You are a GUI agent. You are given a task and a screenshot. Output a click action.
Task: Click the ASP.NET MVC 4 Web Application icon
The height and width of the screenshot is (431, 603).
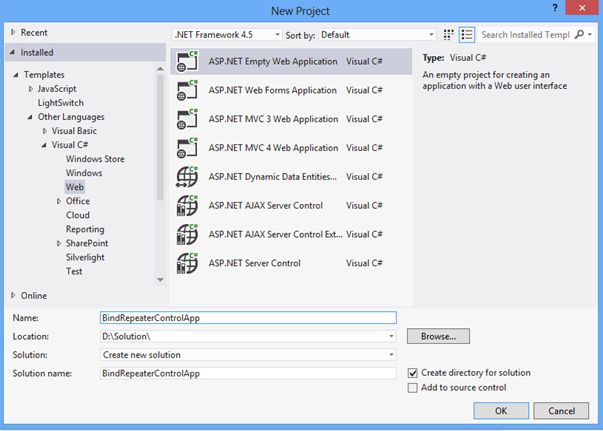click(x=187, y=148)
